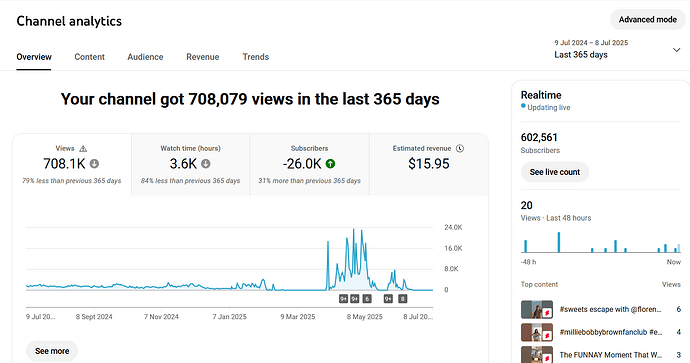Go to the Revenue tab
690x363 pixels.
[202, 57]
